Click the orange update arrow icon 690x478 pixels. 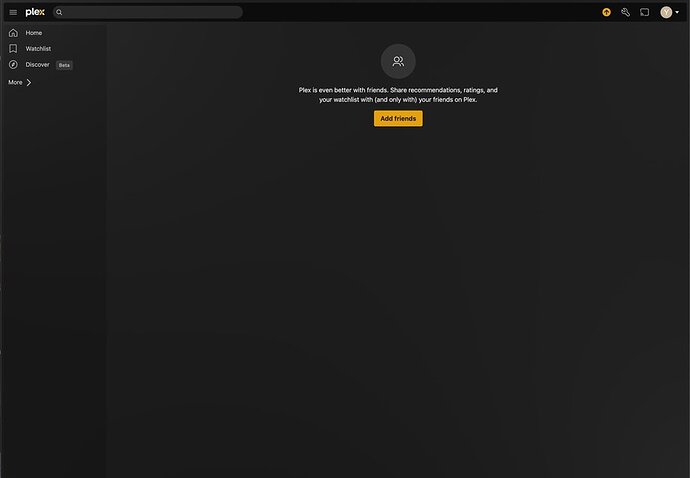(x=606, y=12)
